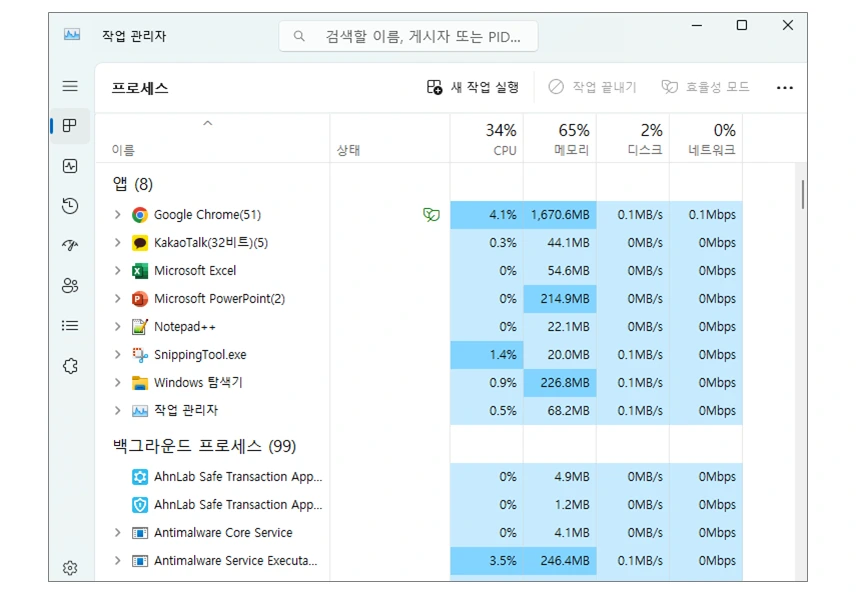
Task: Expand the Google Chrome process group
Action: pos(118,214)
